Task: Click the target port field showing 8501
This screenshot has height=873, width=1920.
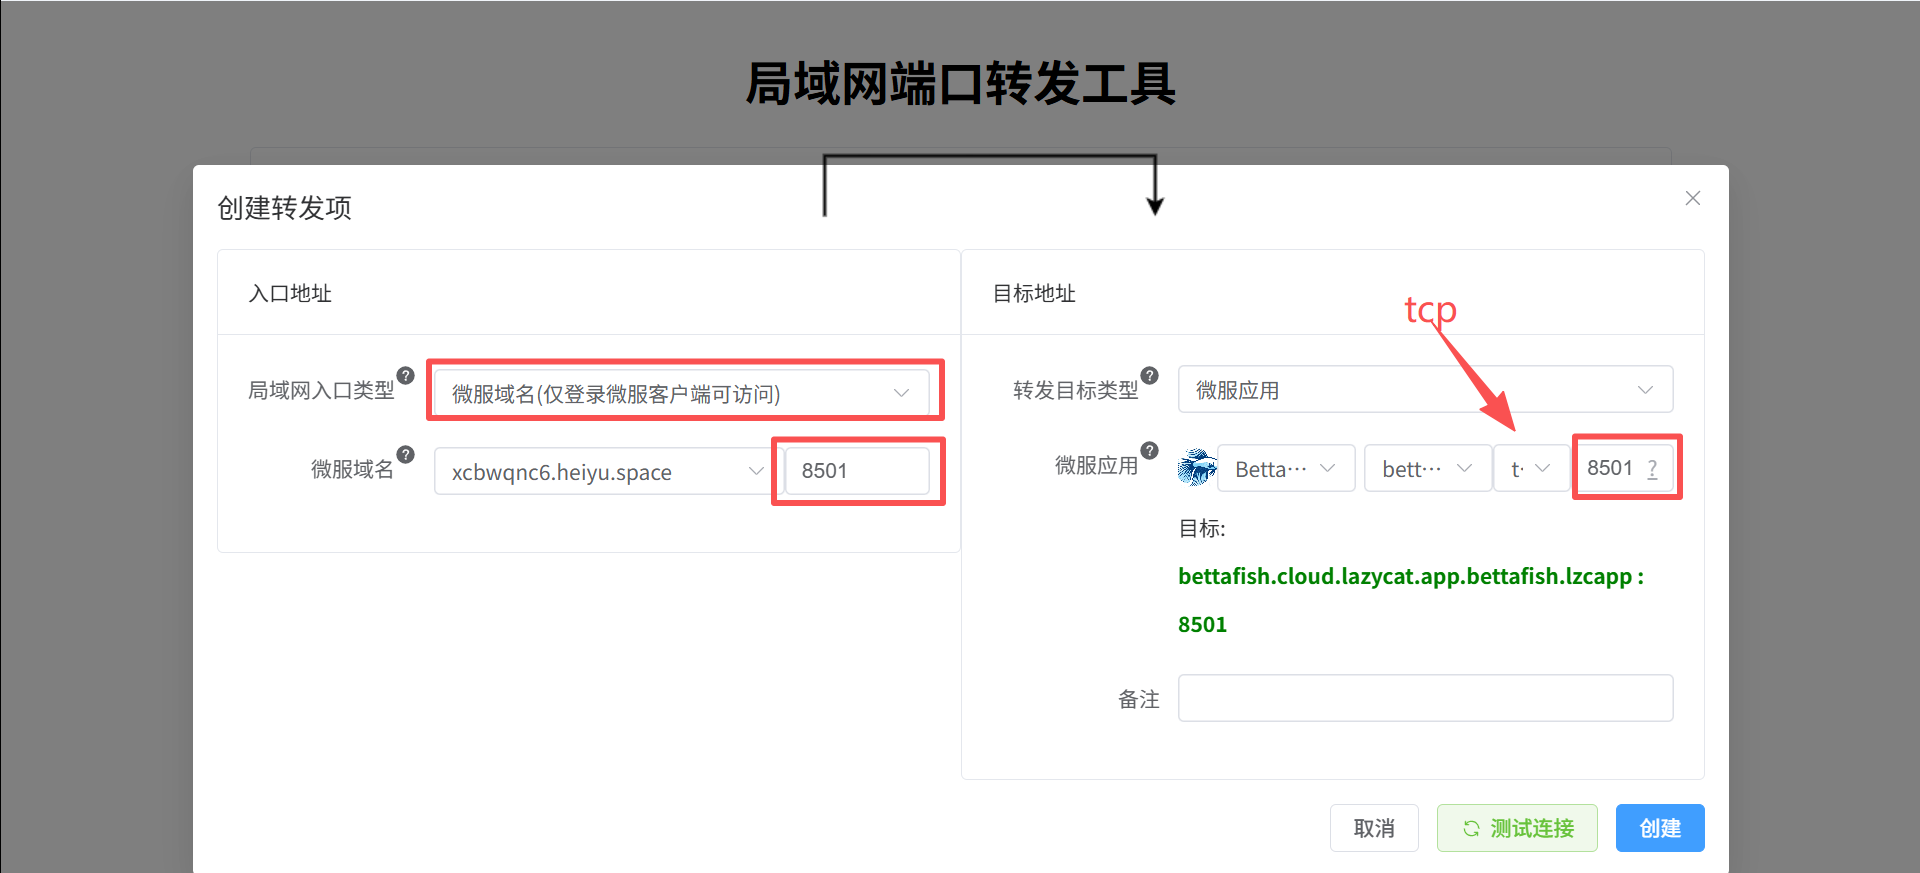Action: tap(1624, 468)
